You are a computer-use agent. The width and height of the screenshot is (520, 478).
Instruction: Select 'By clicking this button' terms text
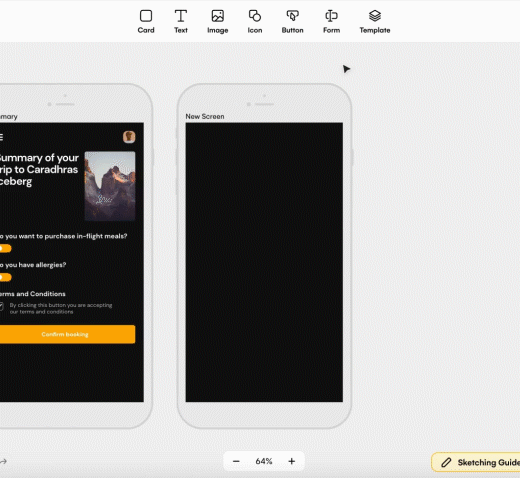click(61, 308)
